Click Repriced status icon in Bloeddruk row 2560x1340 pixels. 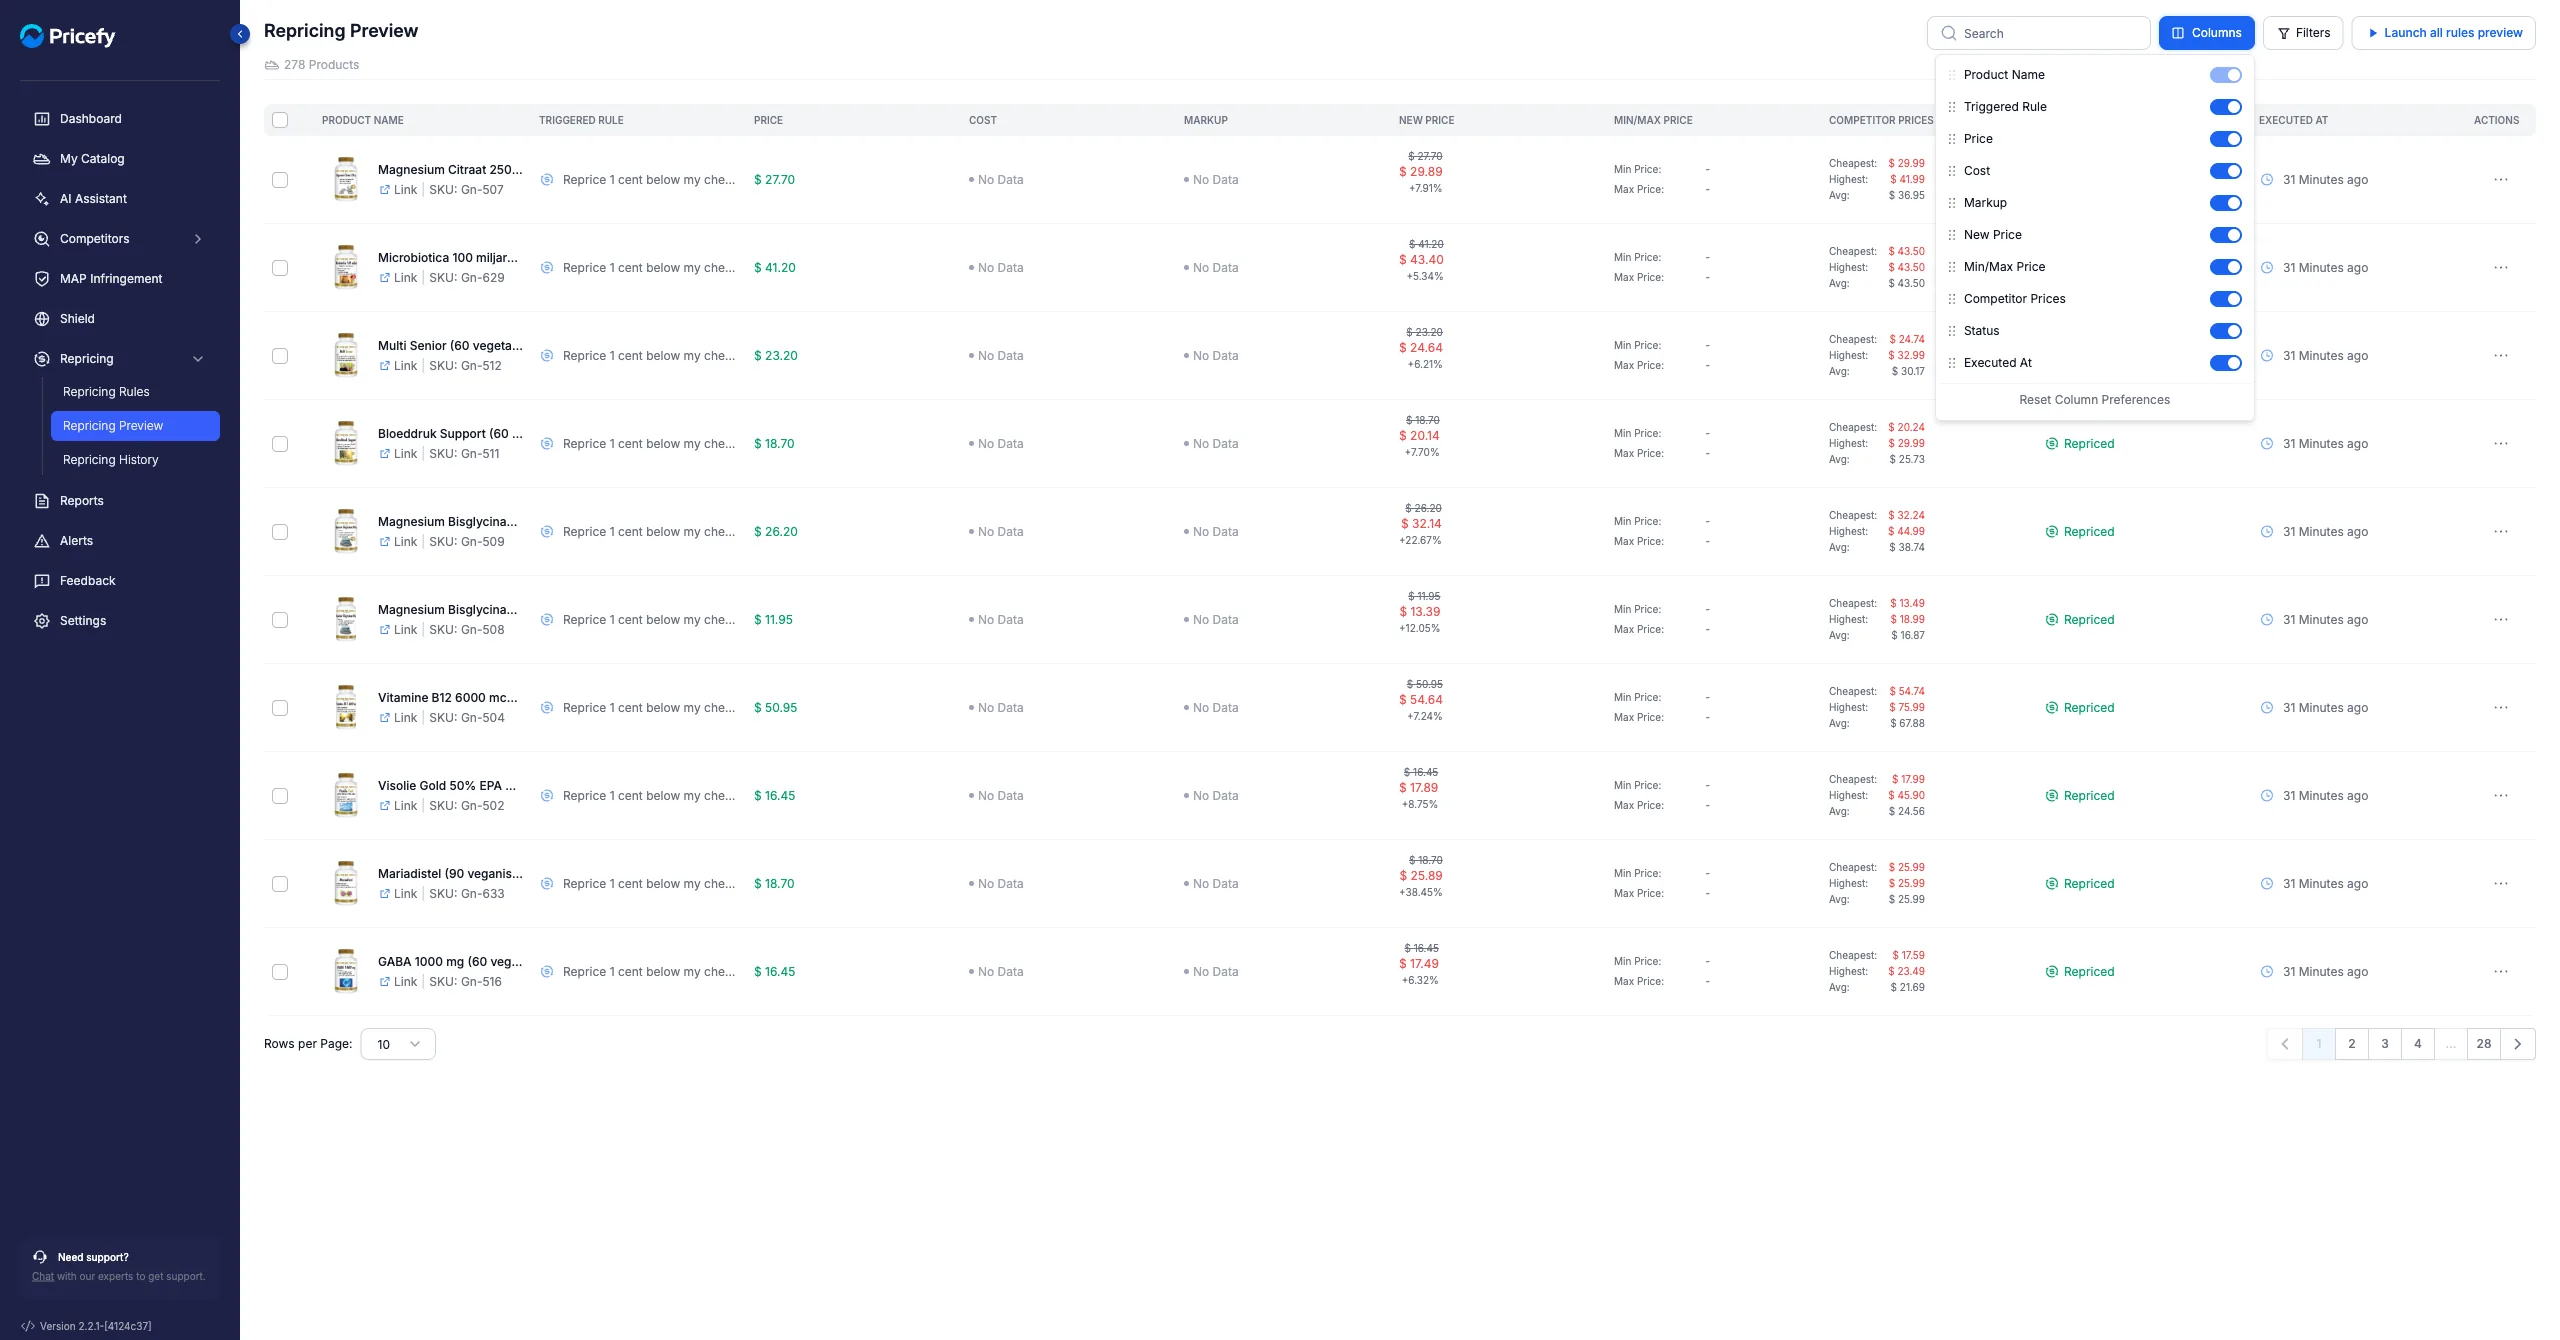(2052, 444)
